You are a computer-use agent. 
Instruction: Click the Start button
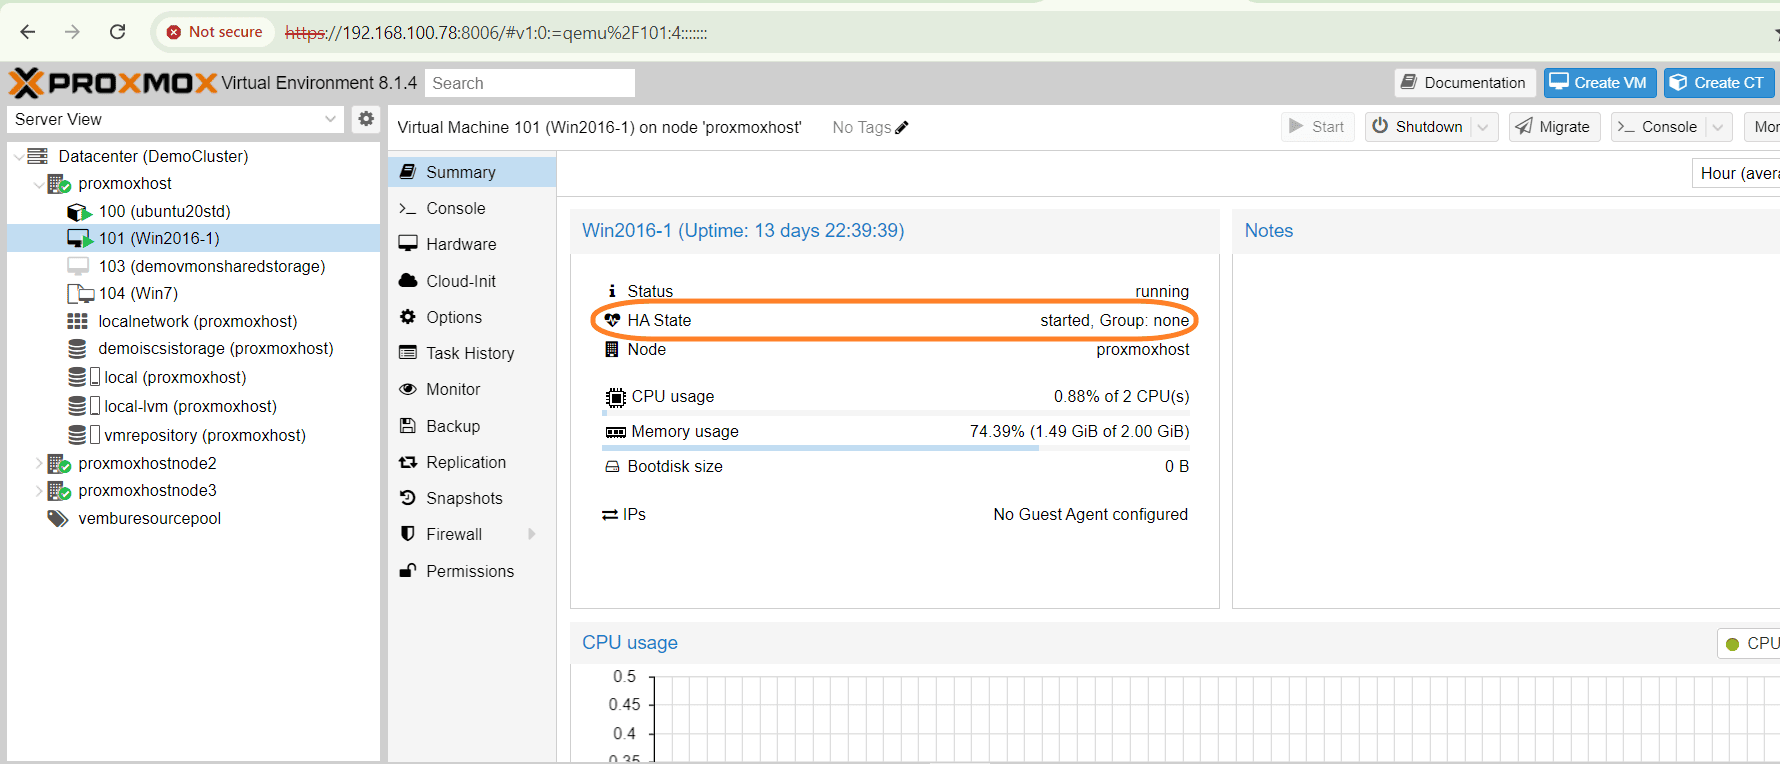[x=1317, y=127]
